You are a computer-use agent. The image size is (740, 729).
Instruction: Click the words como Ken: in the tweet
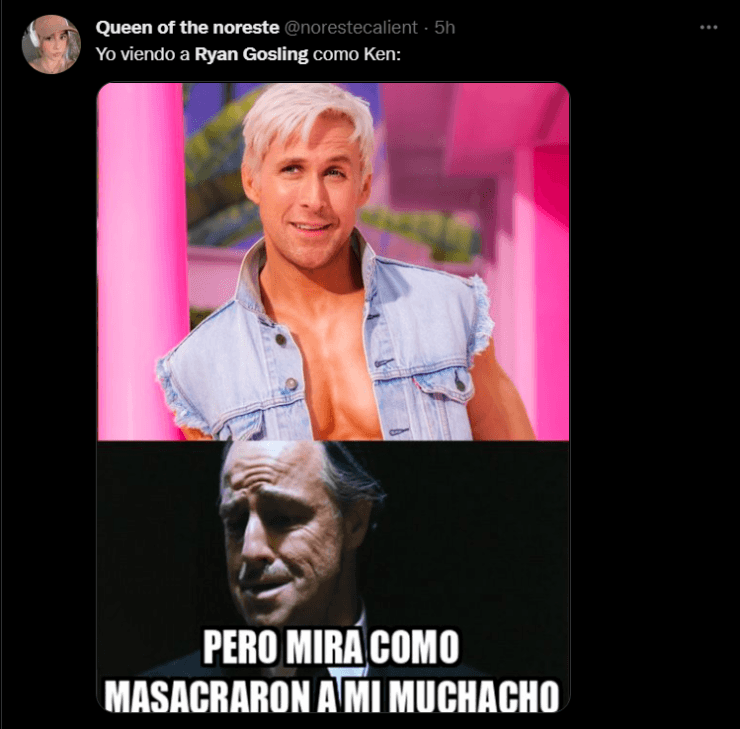click(357, 54)
